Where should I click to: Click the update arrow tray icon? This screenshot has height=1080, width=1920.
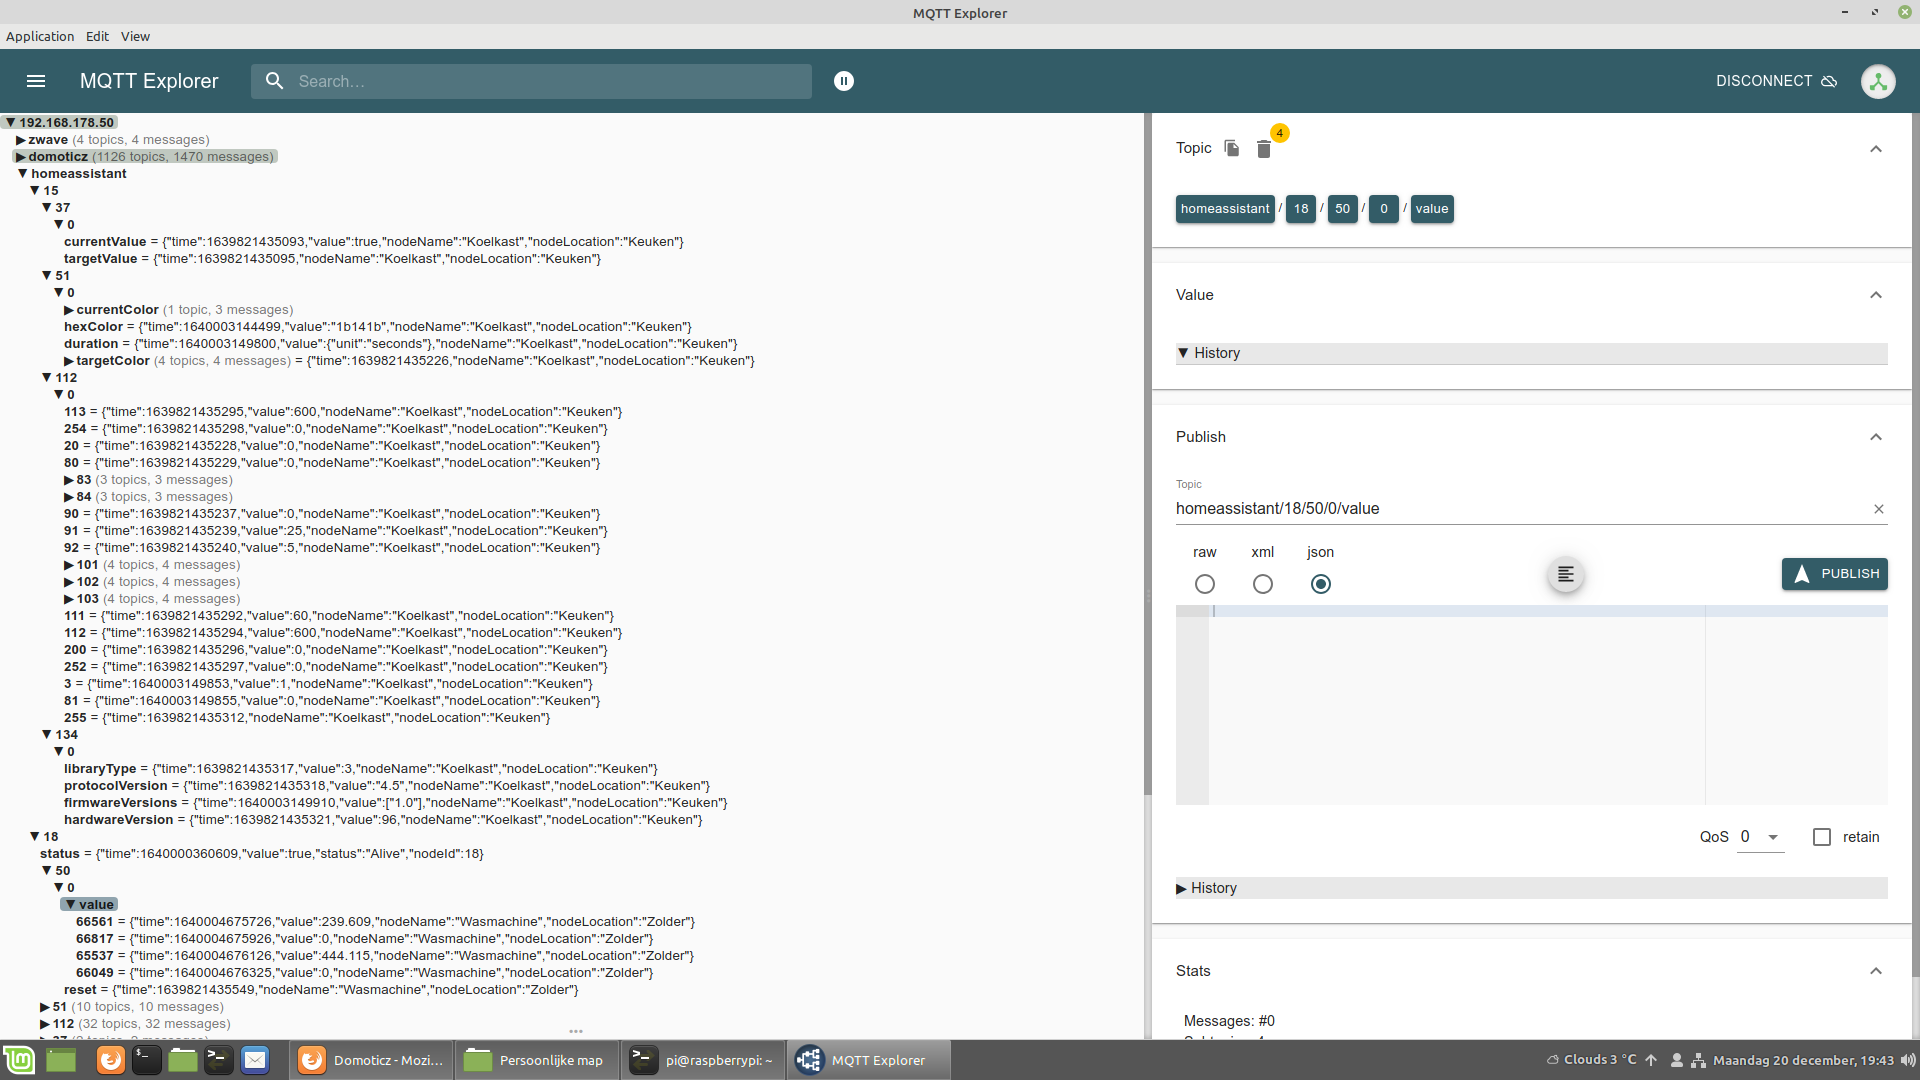(1651, 1060)
